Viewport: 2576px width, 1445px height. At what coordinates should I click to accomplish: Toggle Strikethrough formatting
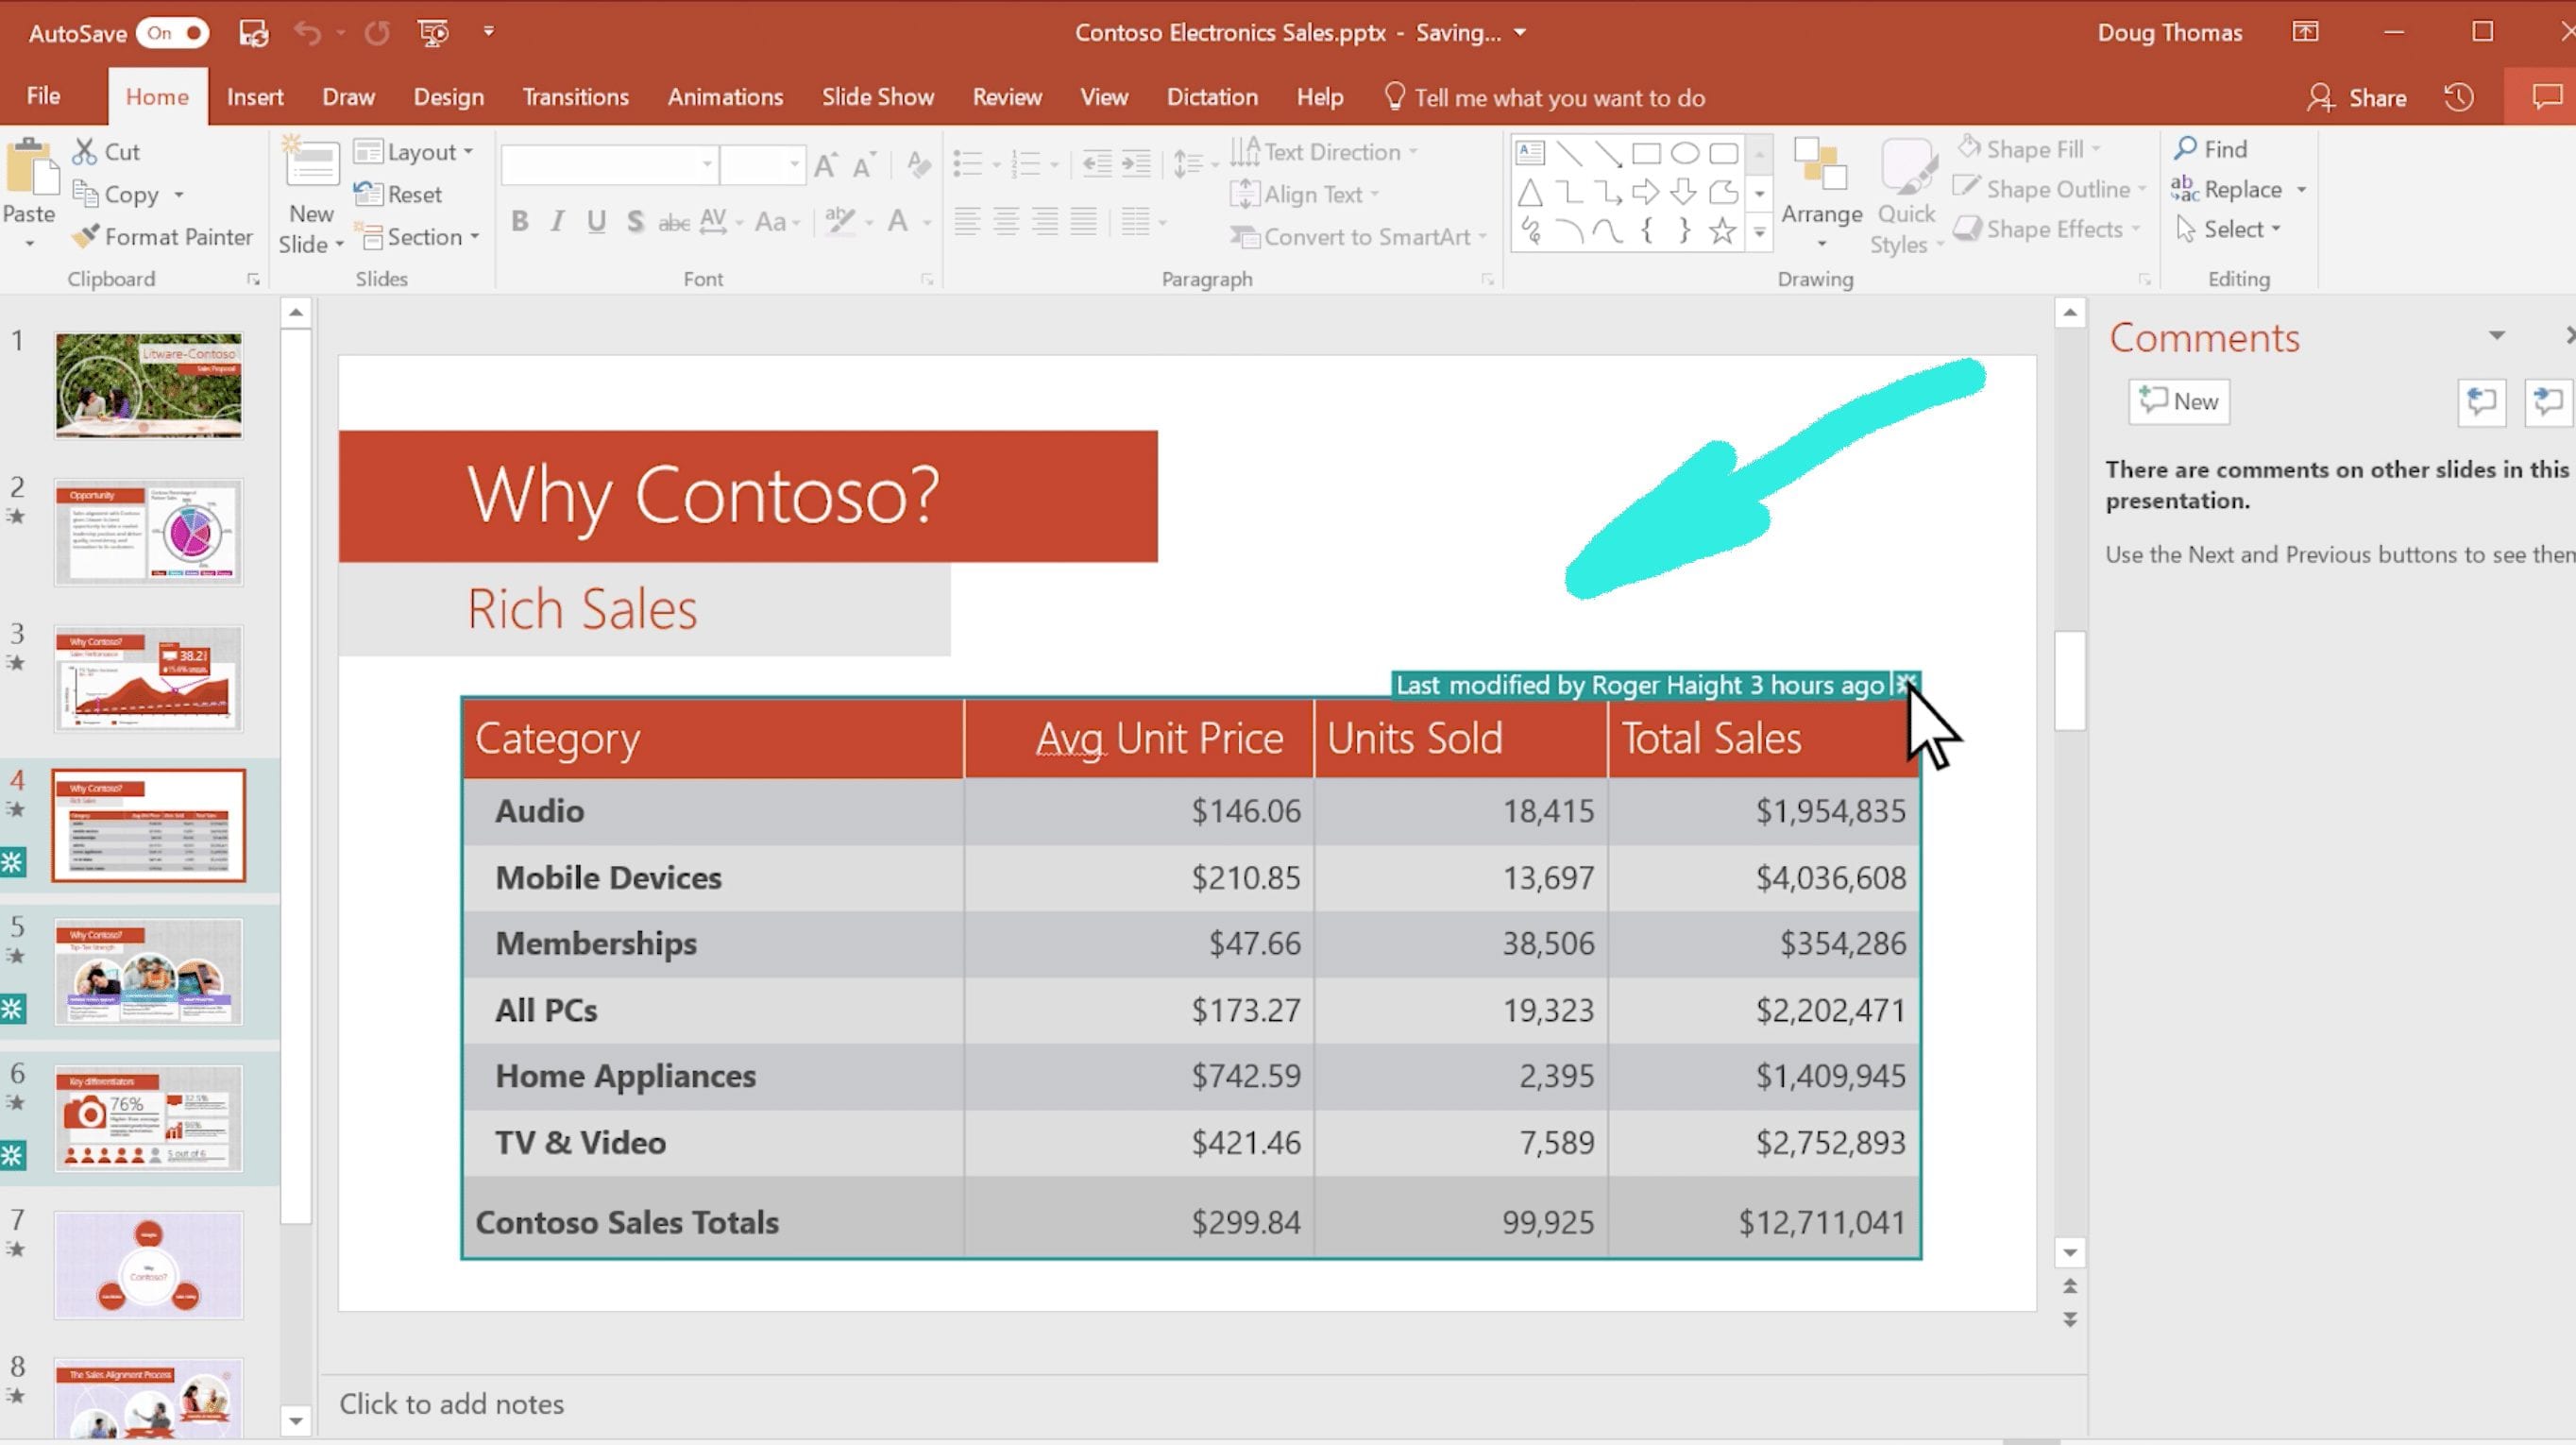pos(673,221)
